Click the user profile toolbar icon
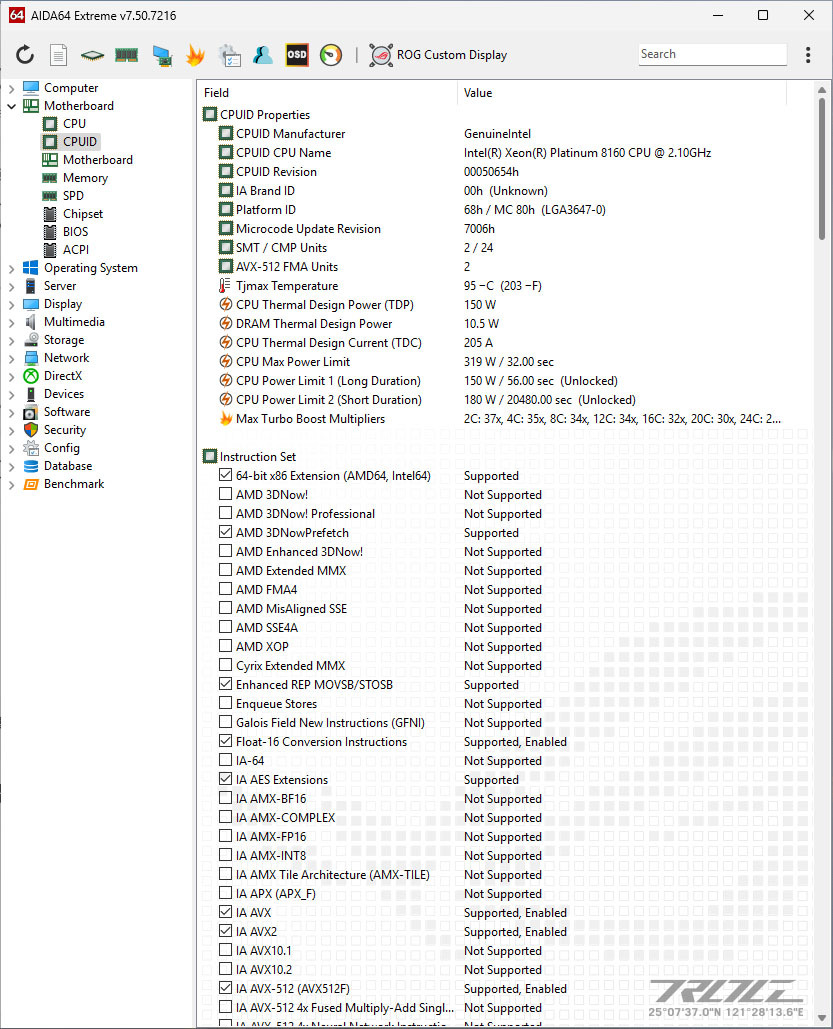The image size is (833, 1029). coord(263,55)
